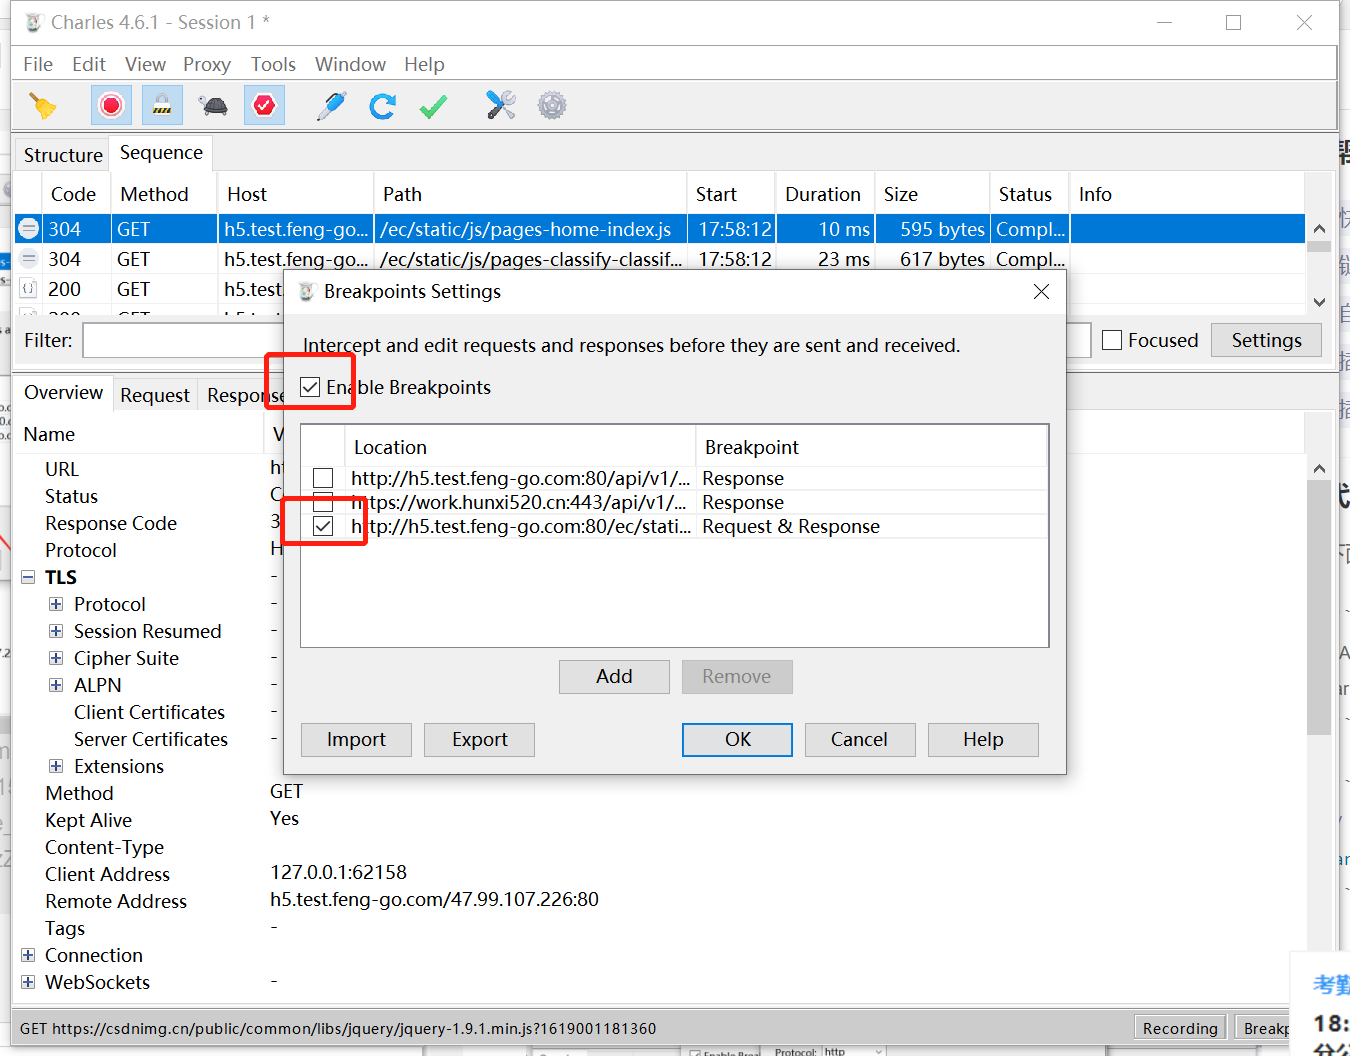Sort breakpoints by the Location column header
This screenshot has width=1350, height=1056.
[520, 447]
